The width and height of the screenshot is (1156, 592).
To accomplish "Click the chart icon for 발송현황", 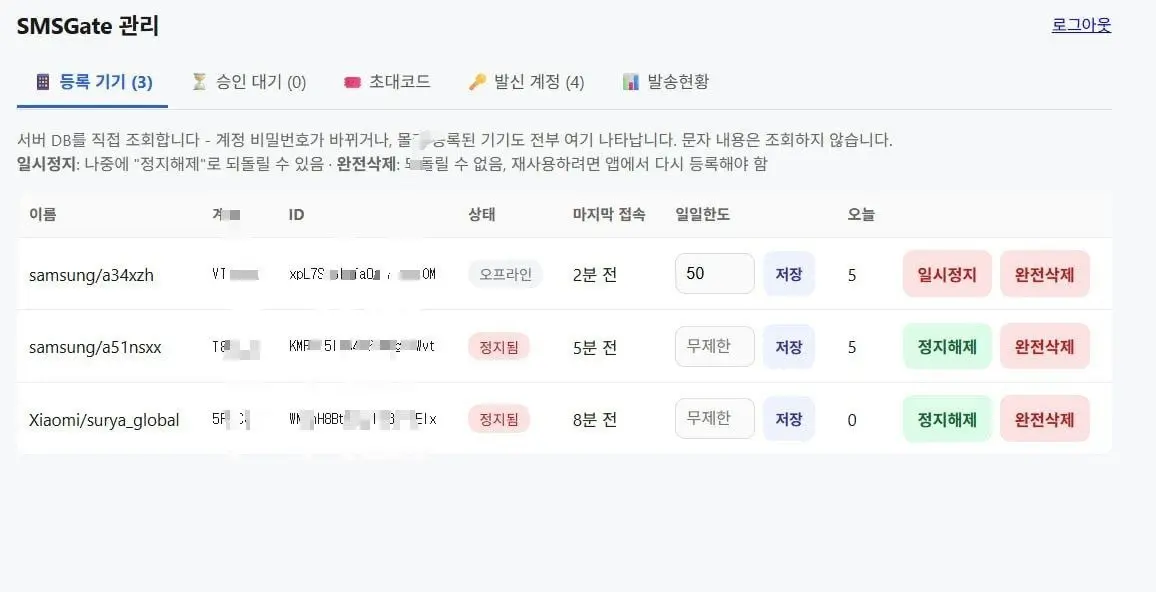I will (630, 81).
